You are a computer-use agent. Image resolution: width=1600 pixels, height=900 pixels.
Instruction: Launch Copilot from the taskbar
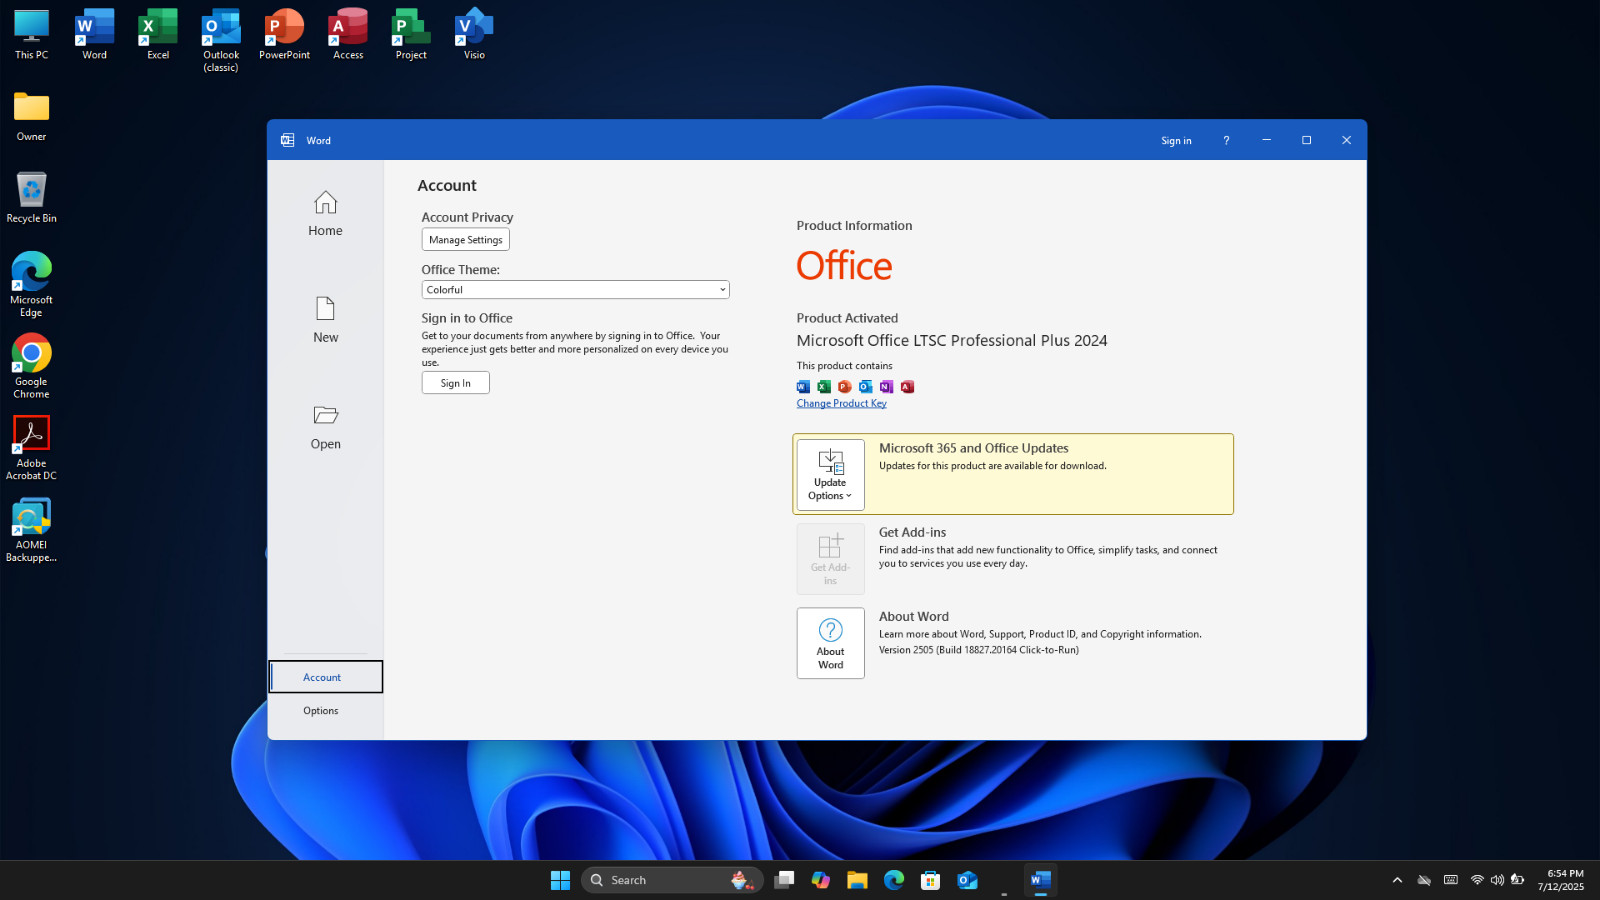coord(821,880)
